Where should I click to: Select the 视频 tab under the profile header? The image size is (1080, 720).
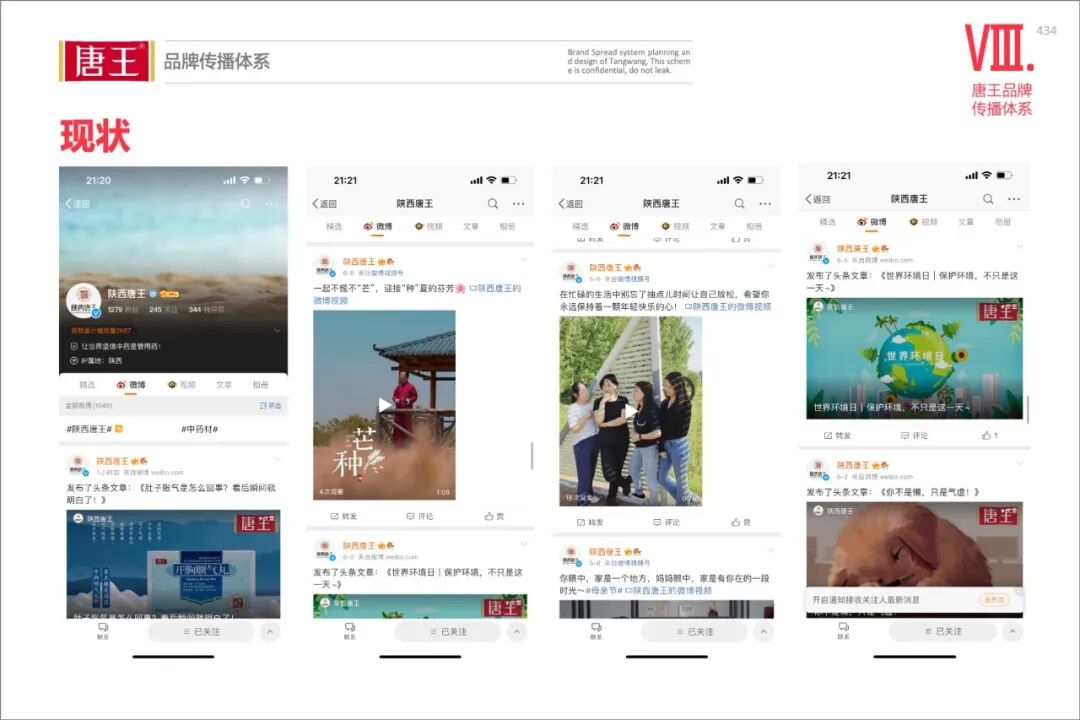(183, 385)
